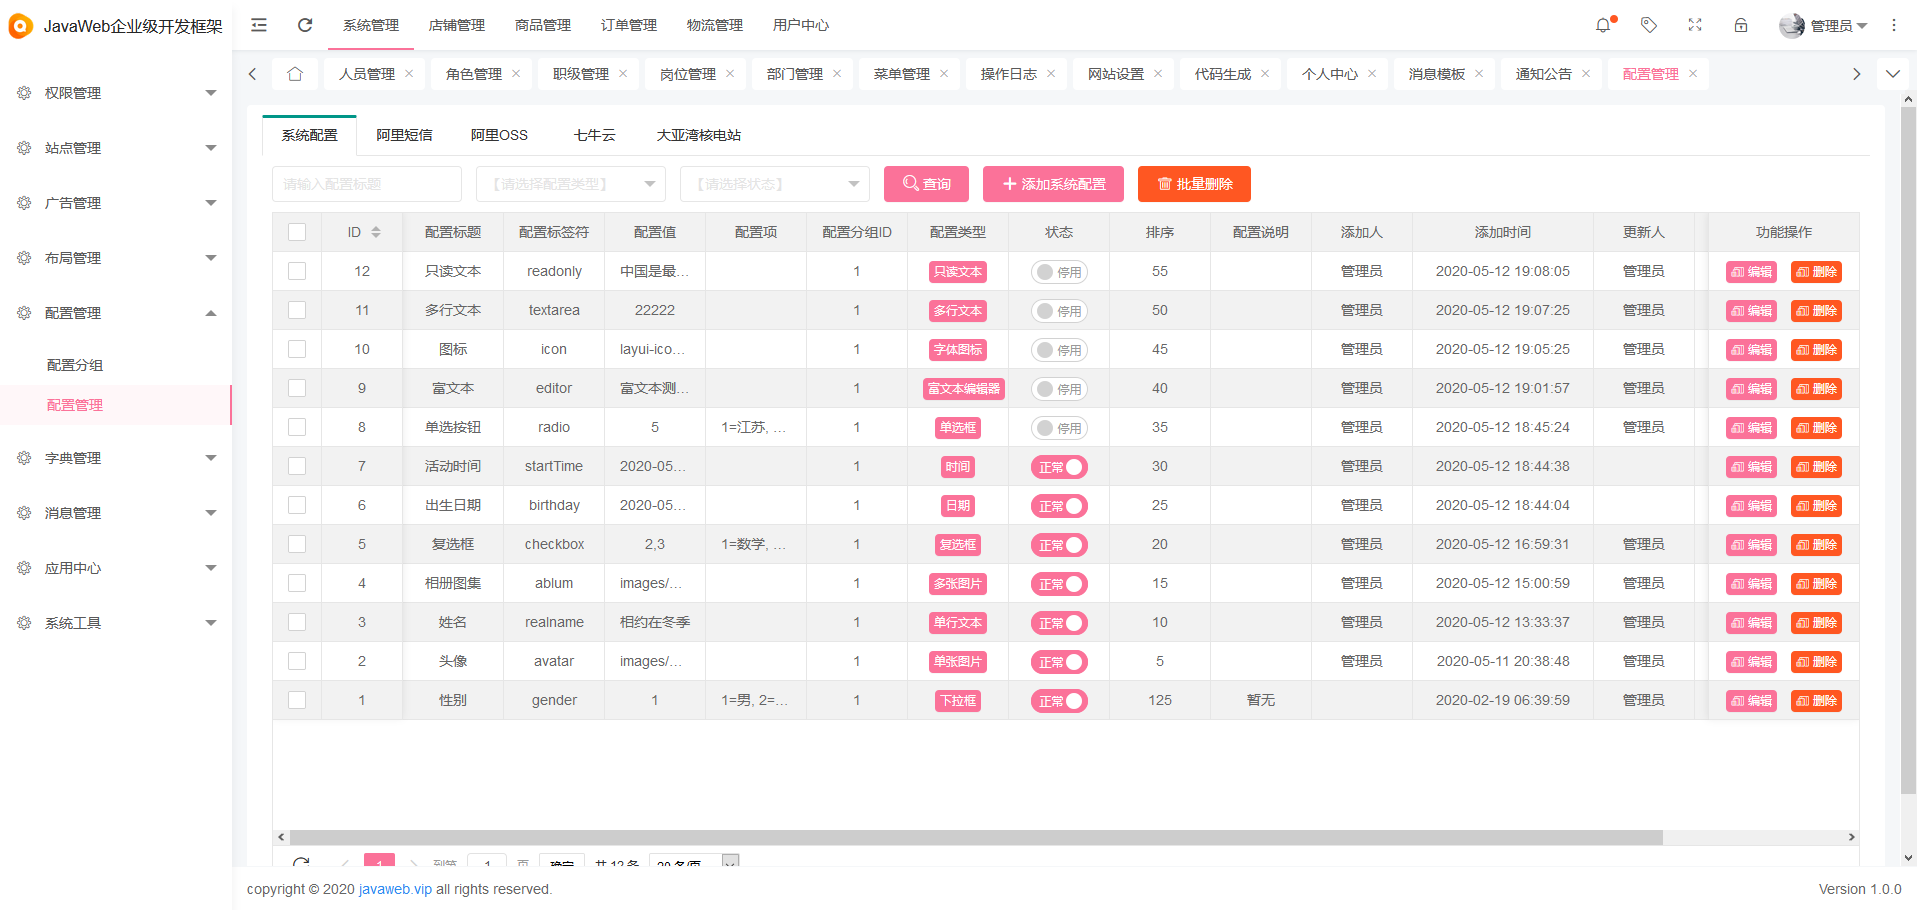Viewport: 1917px width, 910px height.
Task: Open the 订单管理 menu in the top bar
Action: point(628,25)
